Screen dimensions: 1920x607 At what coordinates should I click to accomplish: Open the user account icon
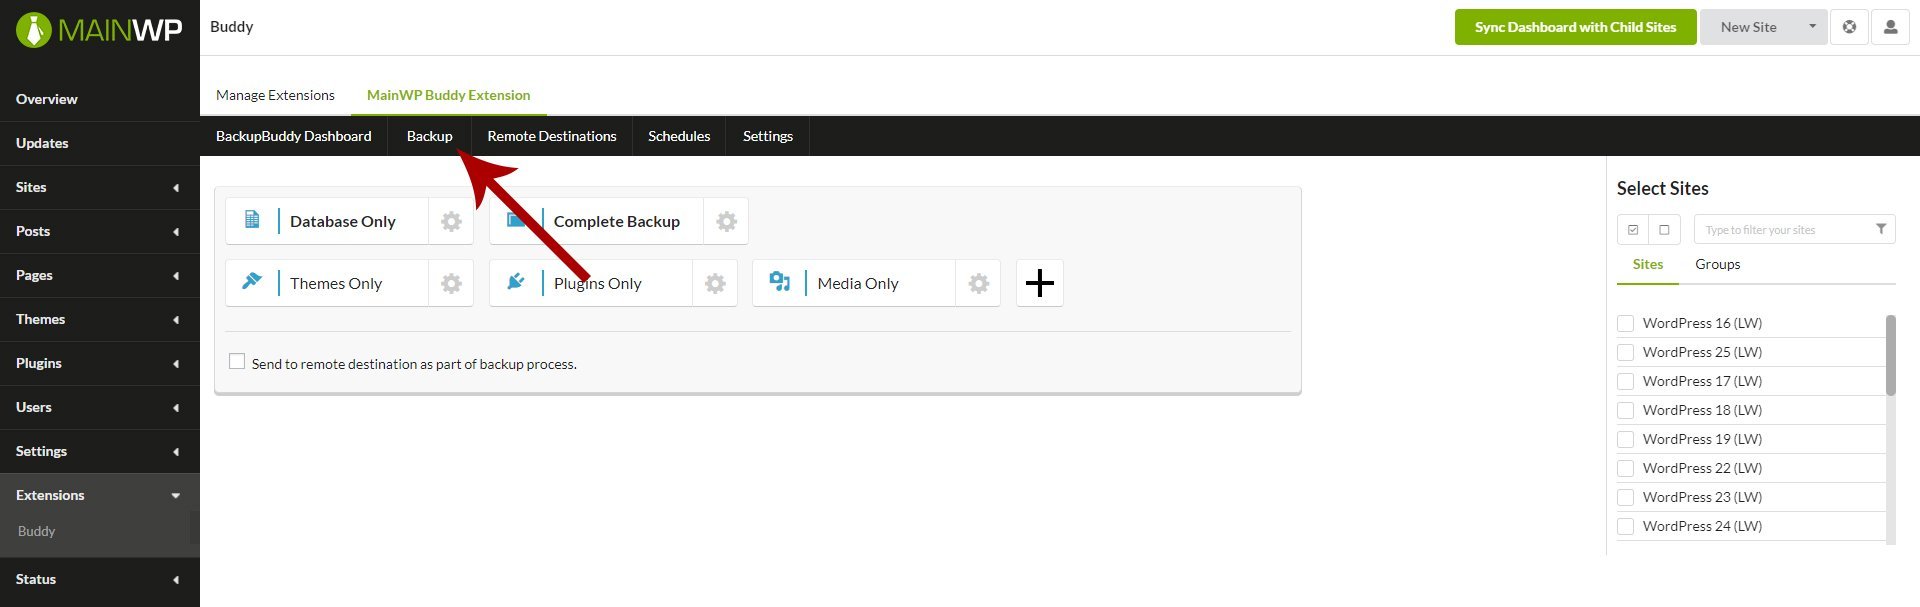tap(1890, 27)
